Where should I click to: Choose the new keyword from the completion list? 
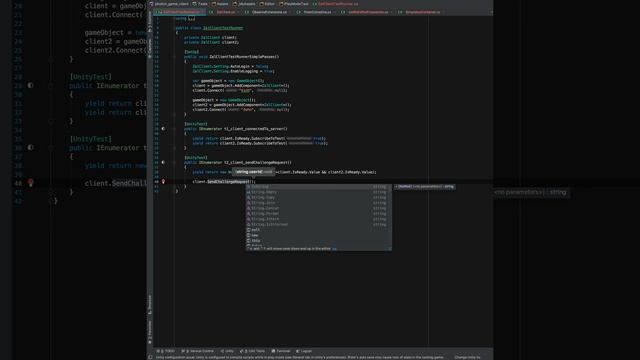[317, 235]
